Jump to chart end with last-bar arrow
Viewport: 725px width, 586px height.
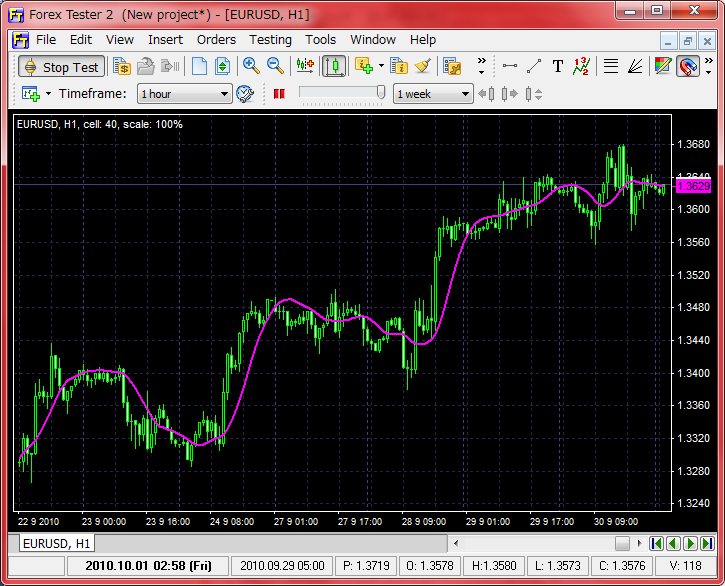[707, 543]
